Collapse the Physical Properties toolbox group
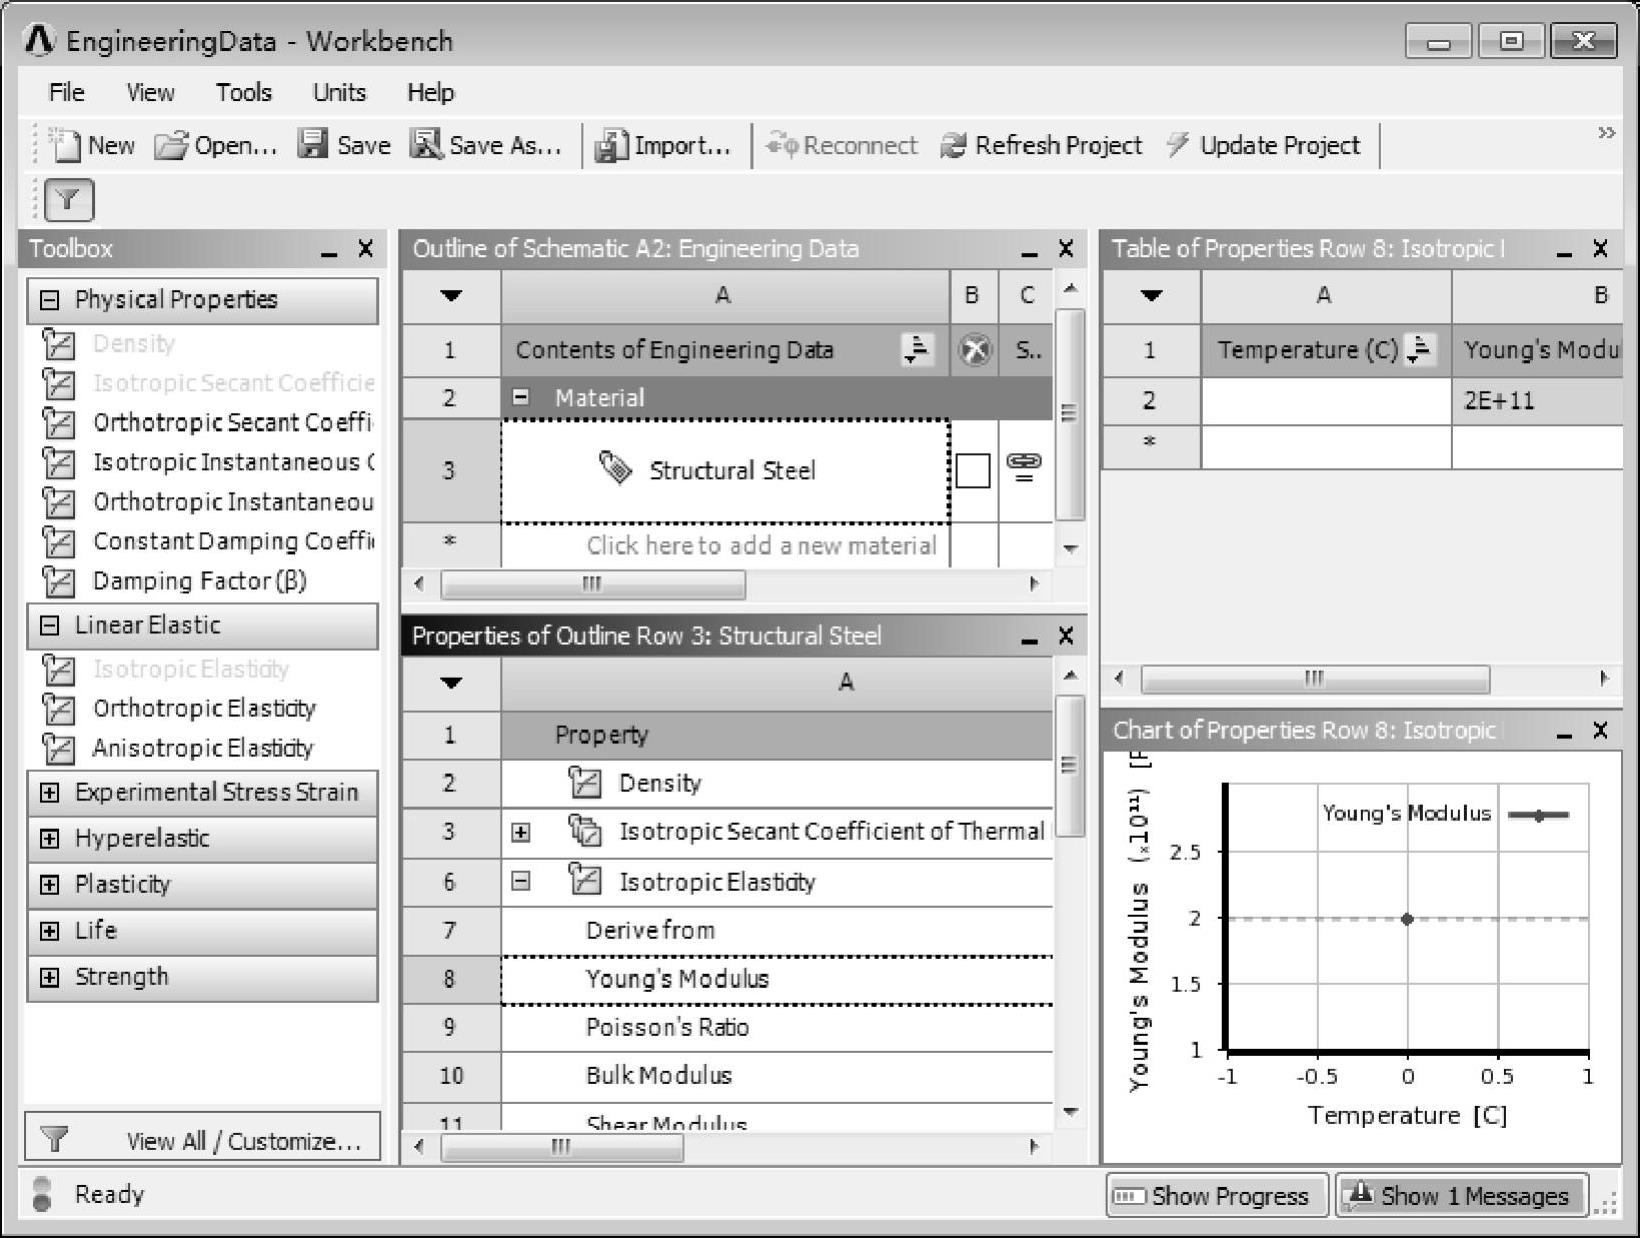 (x=49, y=300)
